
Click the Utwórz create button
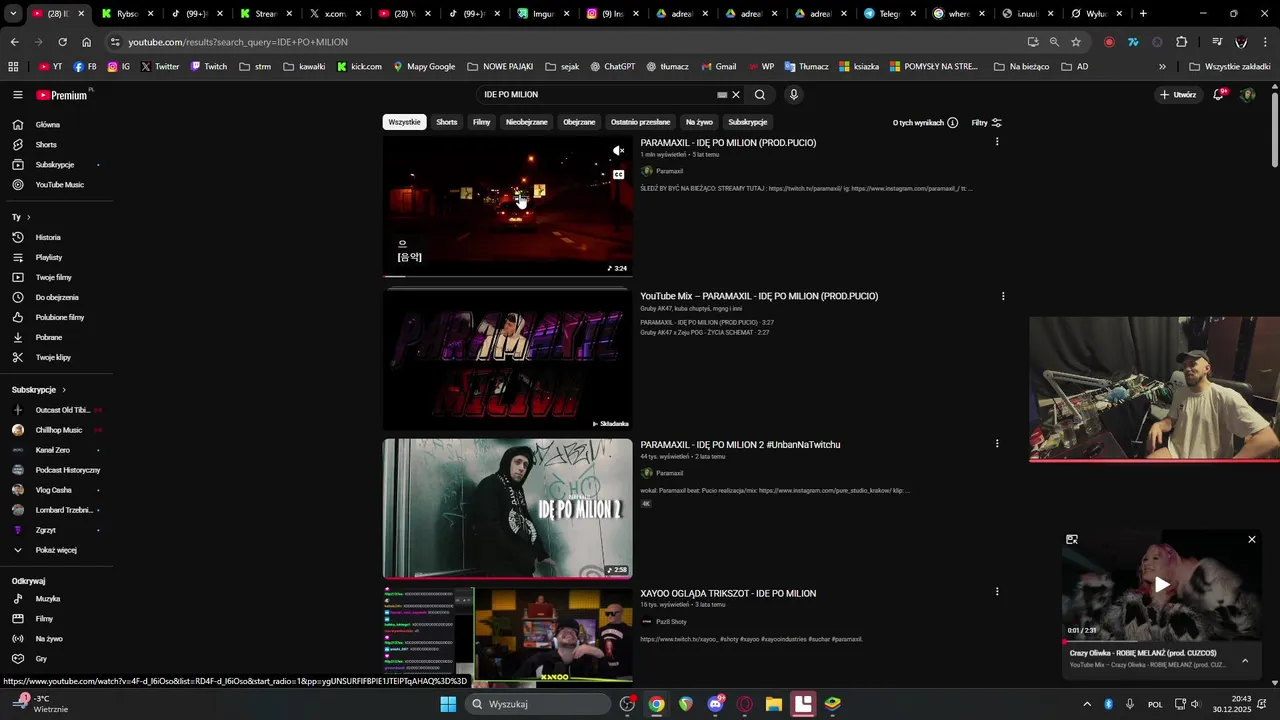tap(1178, 95)
